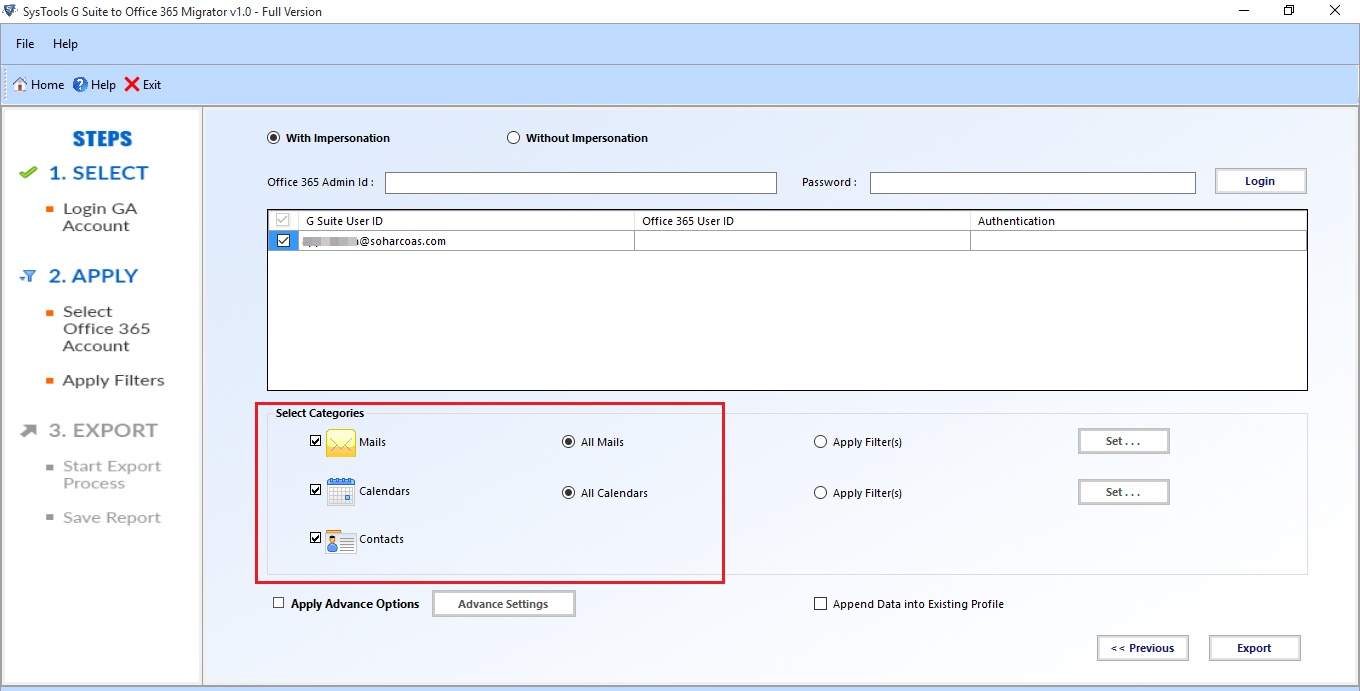Click Set... button for Mails filter
Screen dimensions: 1360x691
(1123, 441)
